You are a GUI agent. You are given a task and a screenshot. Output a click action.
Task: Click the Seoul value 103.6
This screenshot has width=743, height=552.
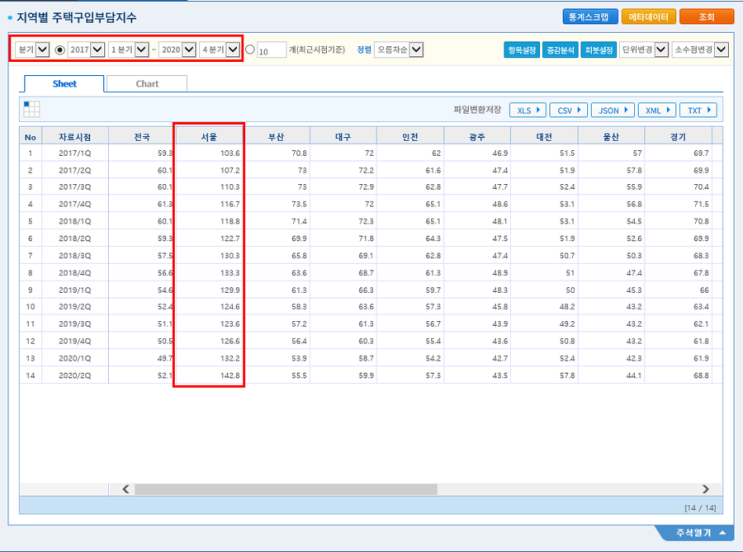click(230, 153)
